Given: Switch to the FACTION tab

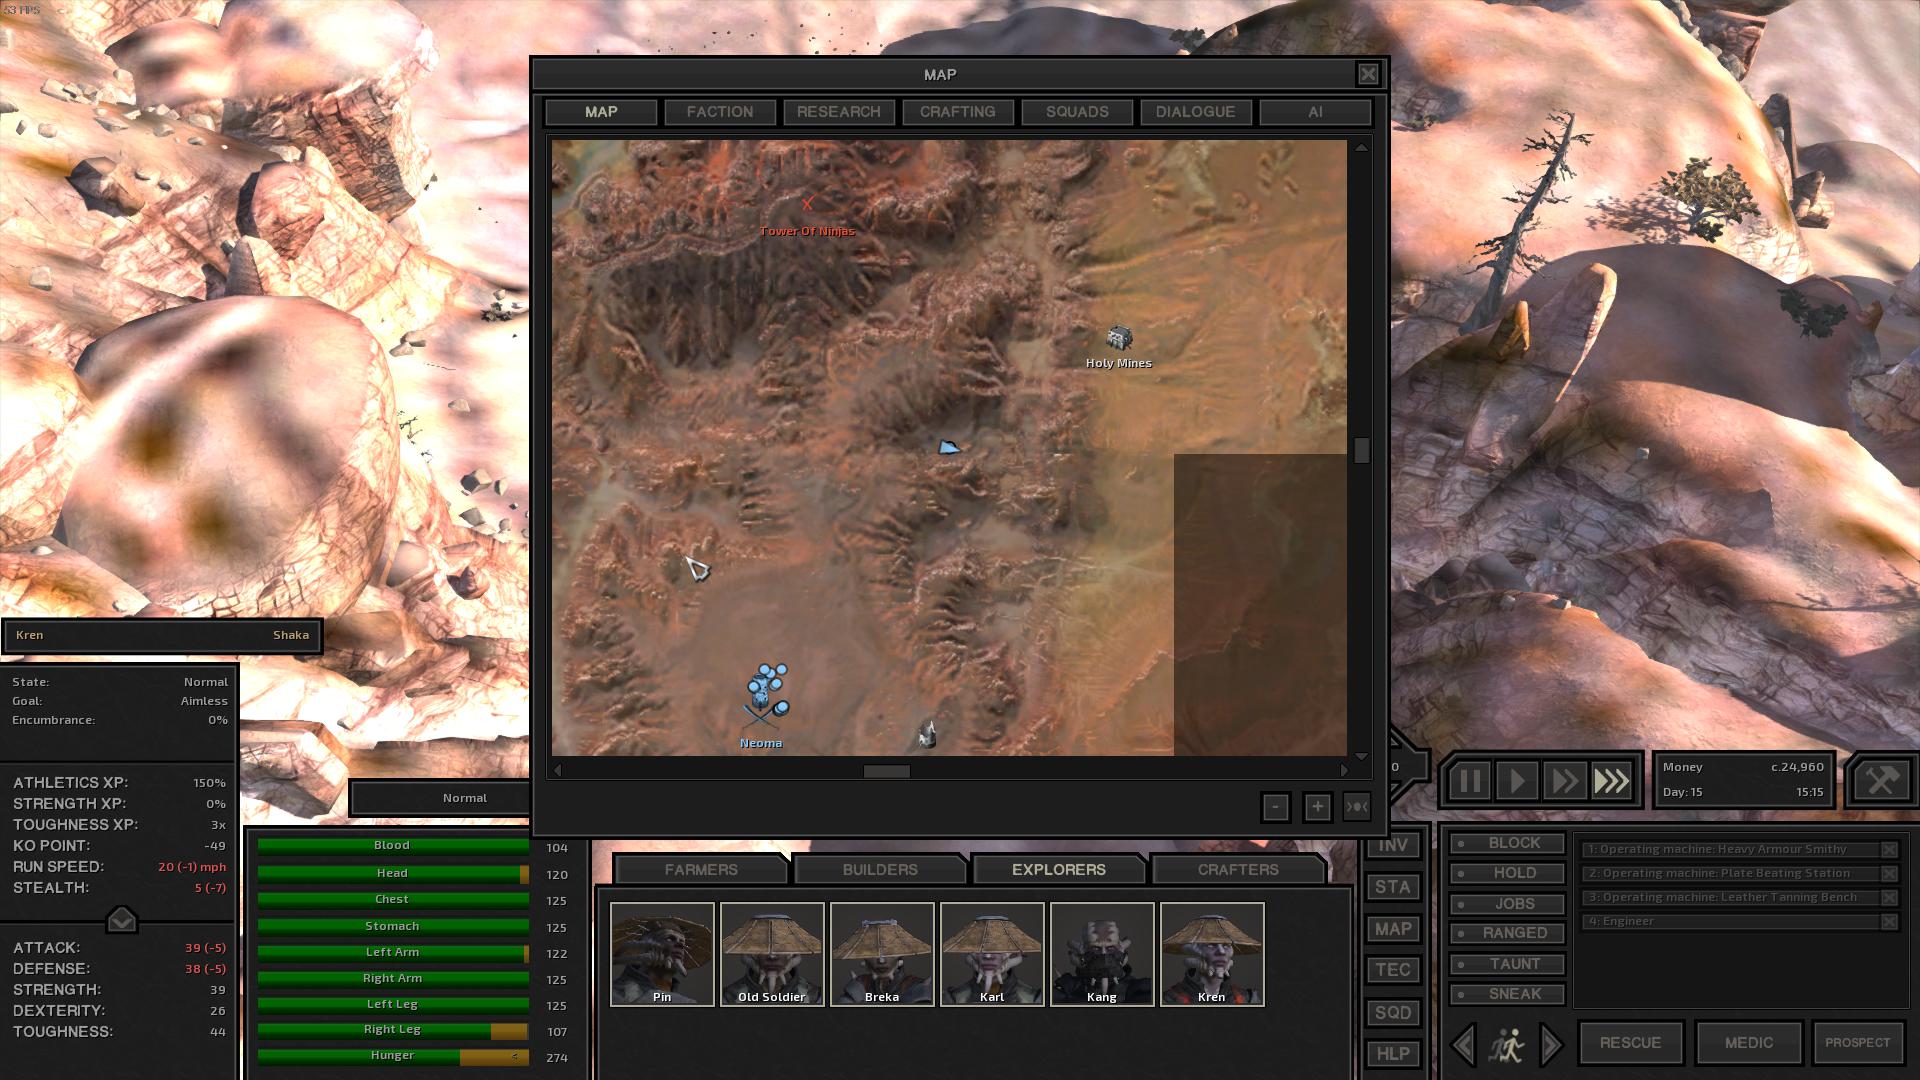Looking at the screenshot, I should 720,112.
